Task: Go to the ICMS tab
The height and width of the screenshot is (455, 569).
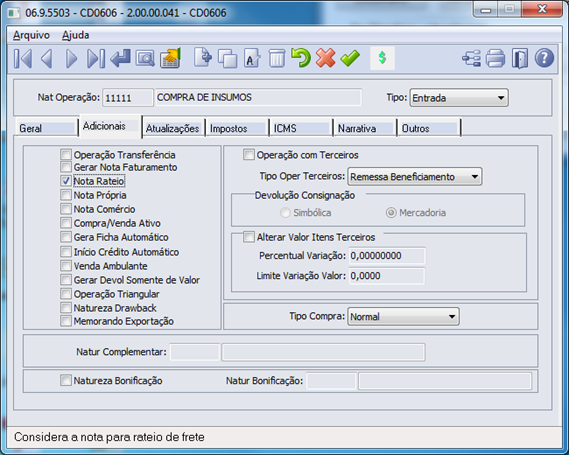Action: tap(301, 128)
